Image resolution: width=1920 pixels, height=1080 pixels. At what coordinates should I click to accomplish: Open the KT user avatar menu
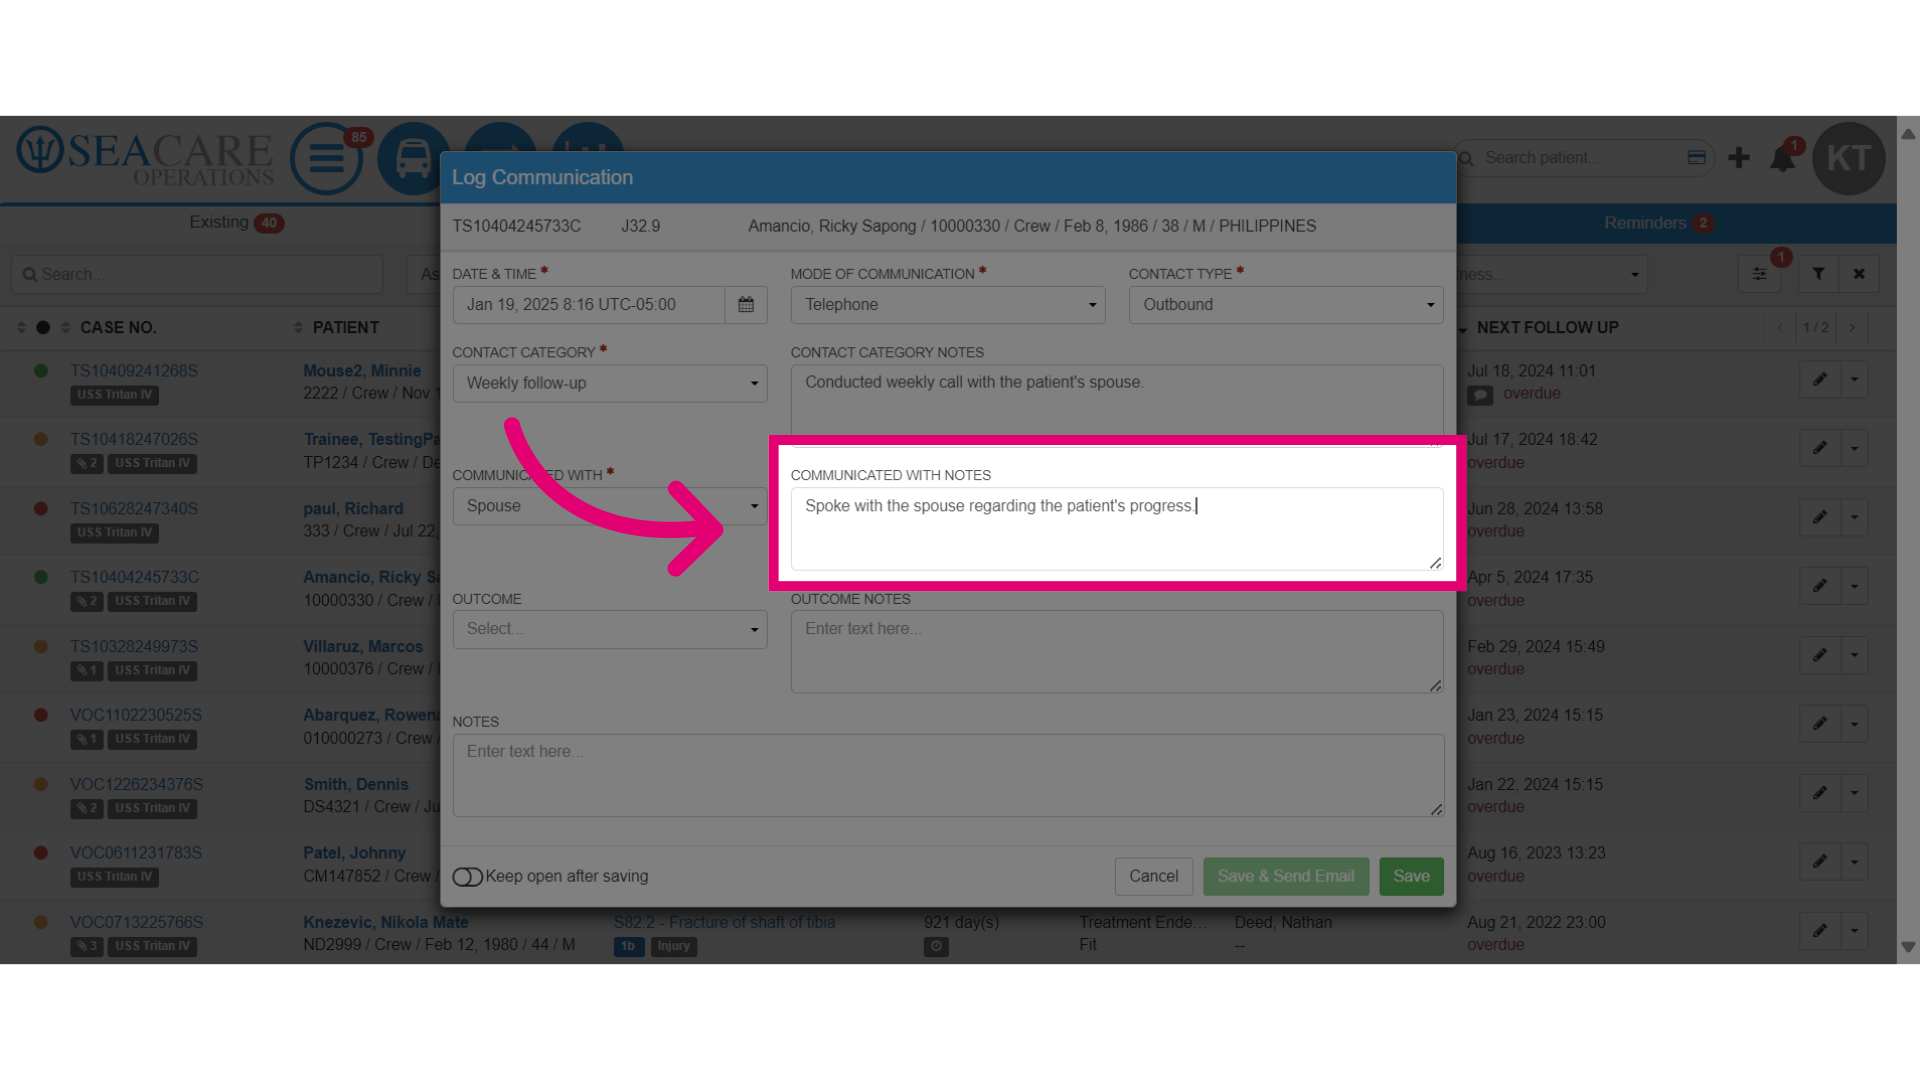(1848, 158)
